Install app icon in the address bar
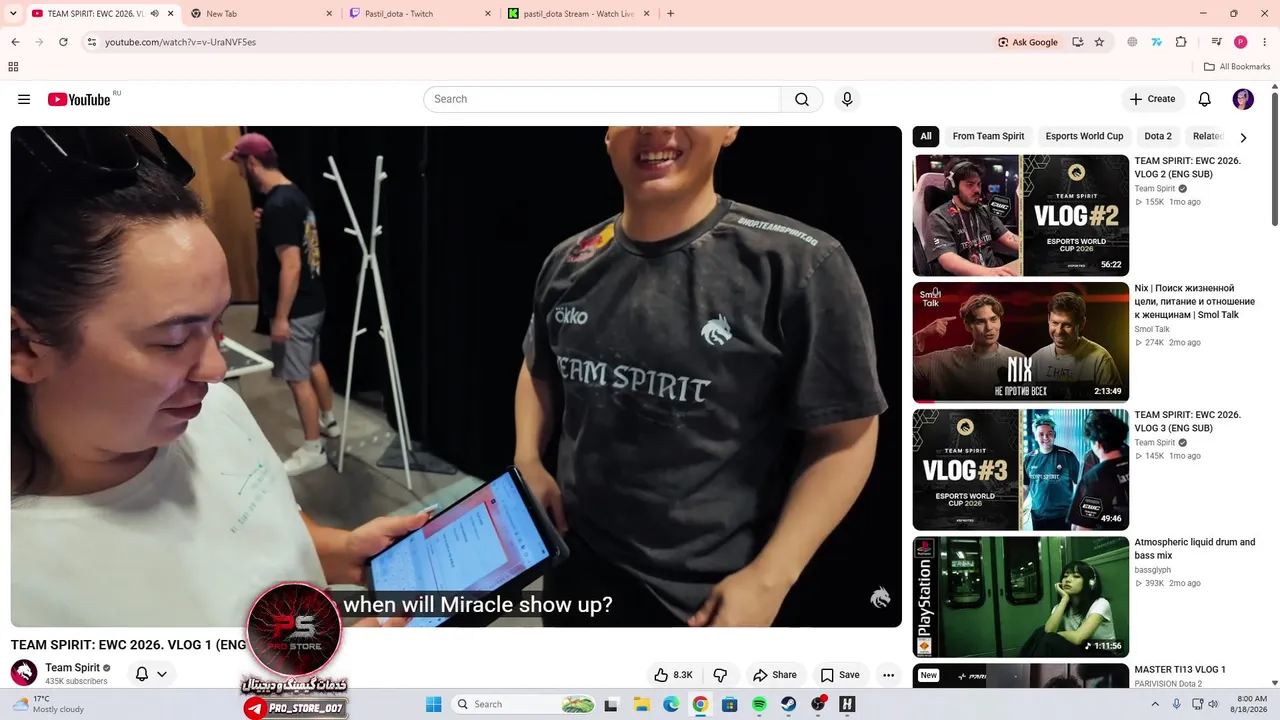 [x=1077, y=42]
